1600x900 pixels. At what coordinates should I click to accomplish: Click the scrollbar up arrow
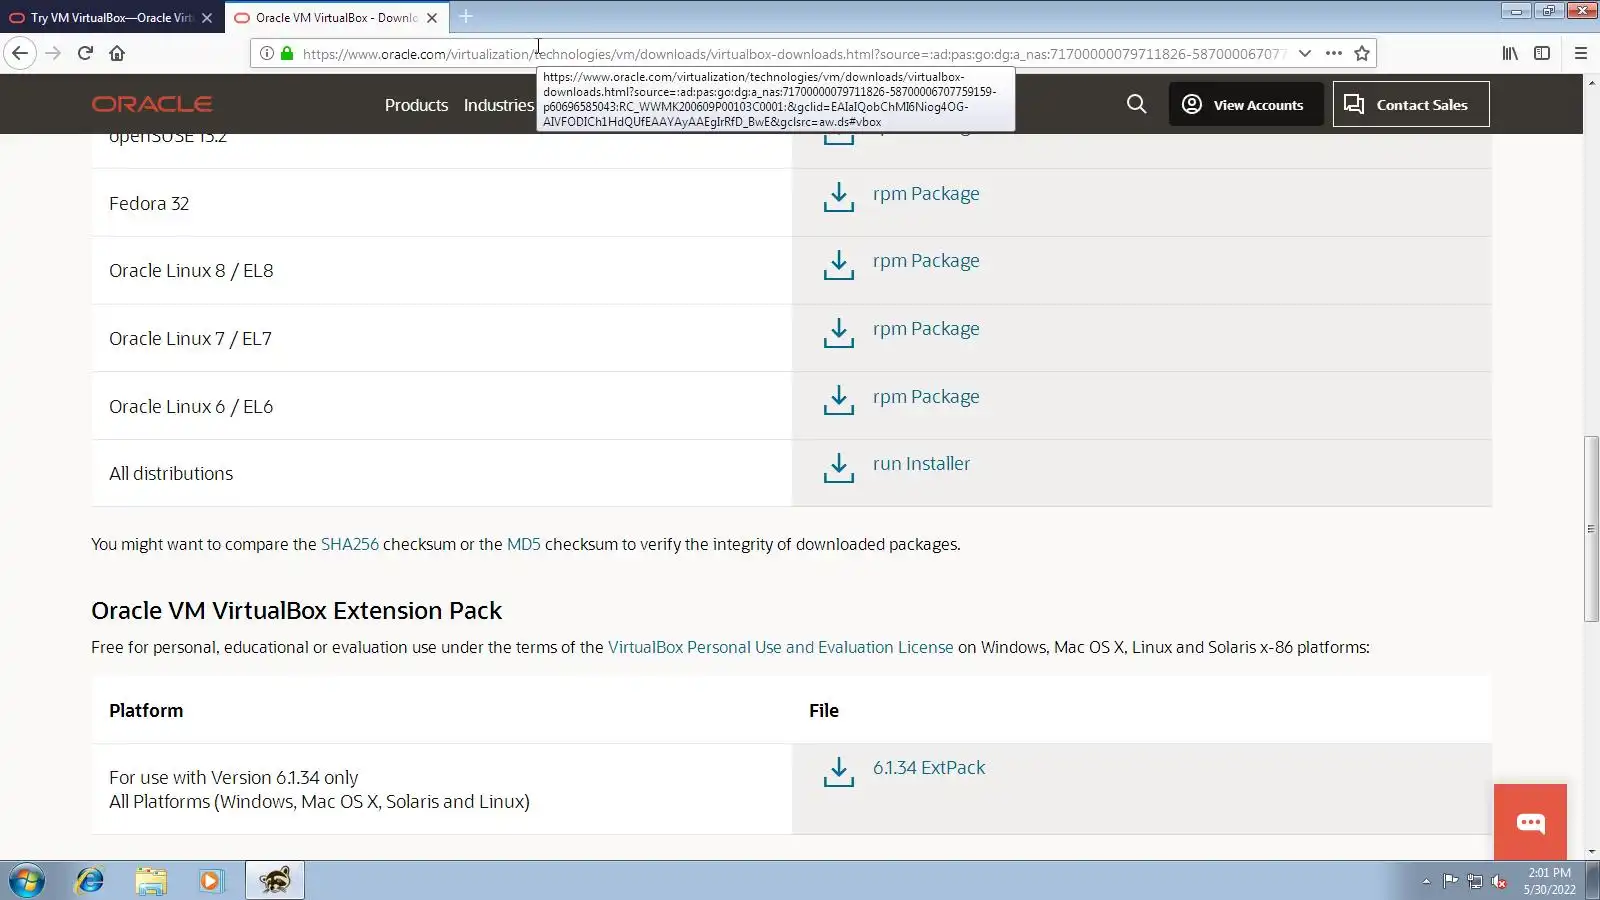pos(1591,82)
